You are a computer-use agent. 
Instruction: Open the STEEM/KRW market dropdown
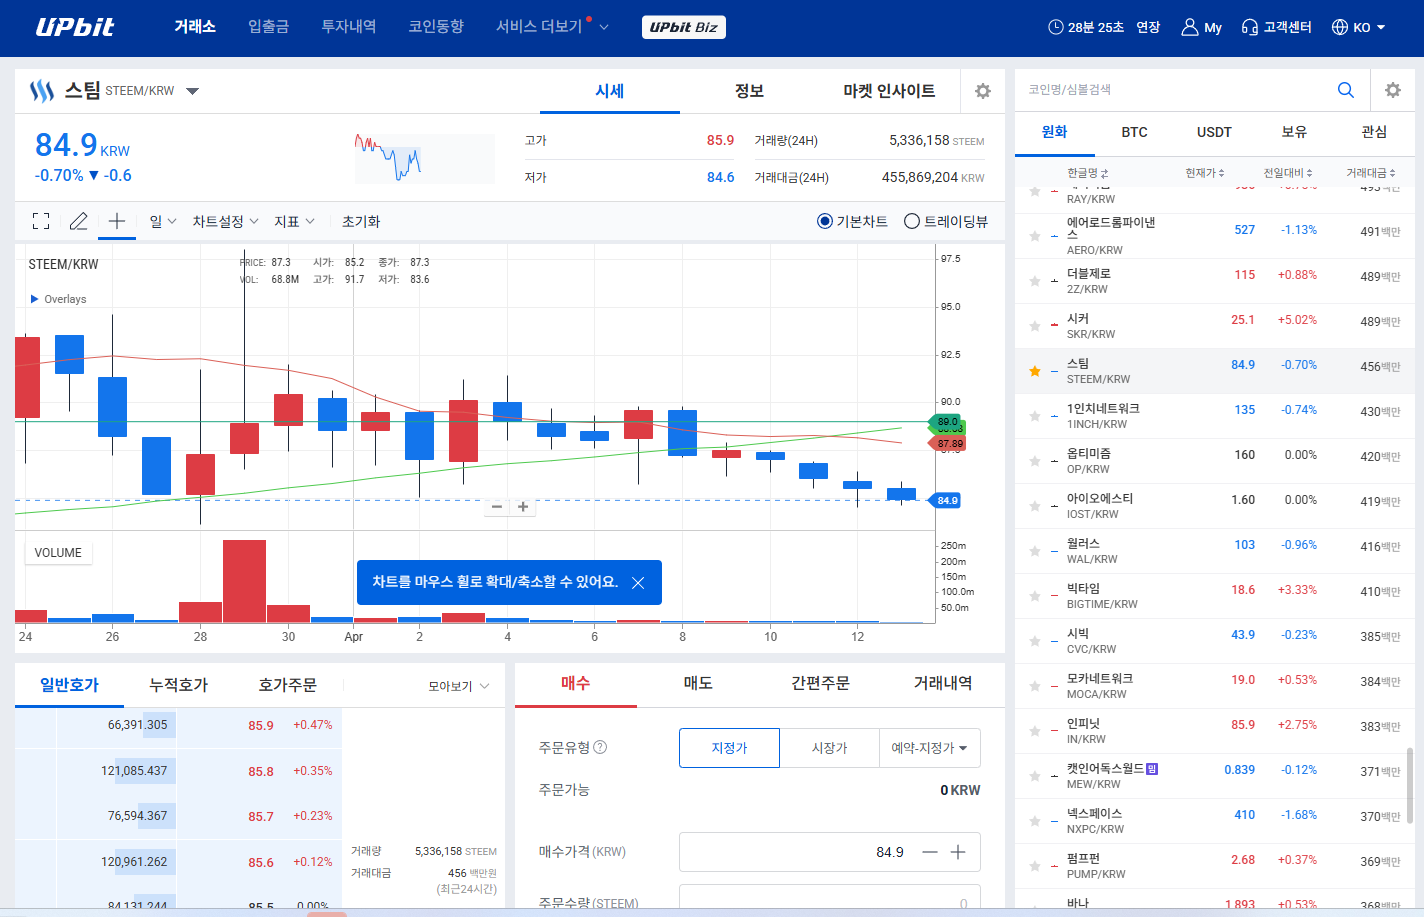(x=193, y=91)
